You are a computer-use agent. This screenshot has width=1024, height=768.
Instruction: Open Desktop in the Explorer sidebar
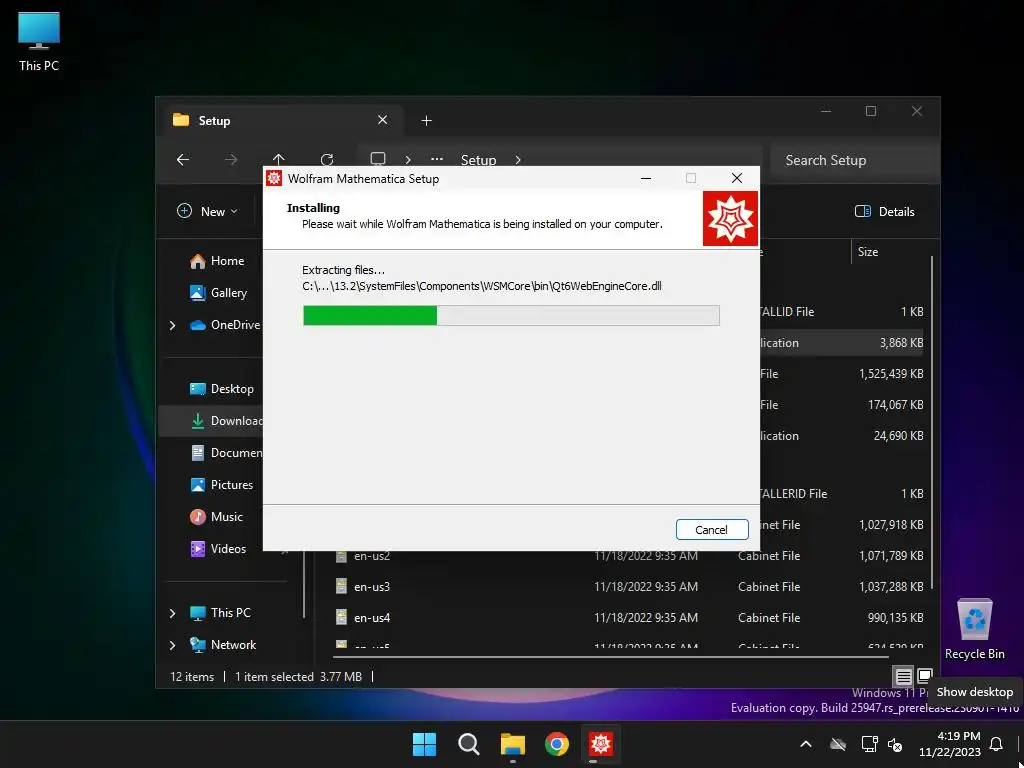(x=221, y=389)
